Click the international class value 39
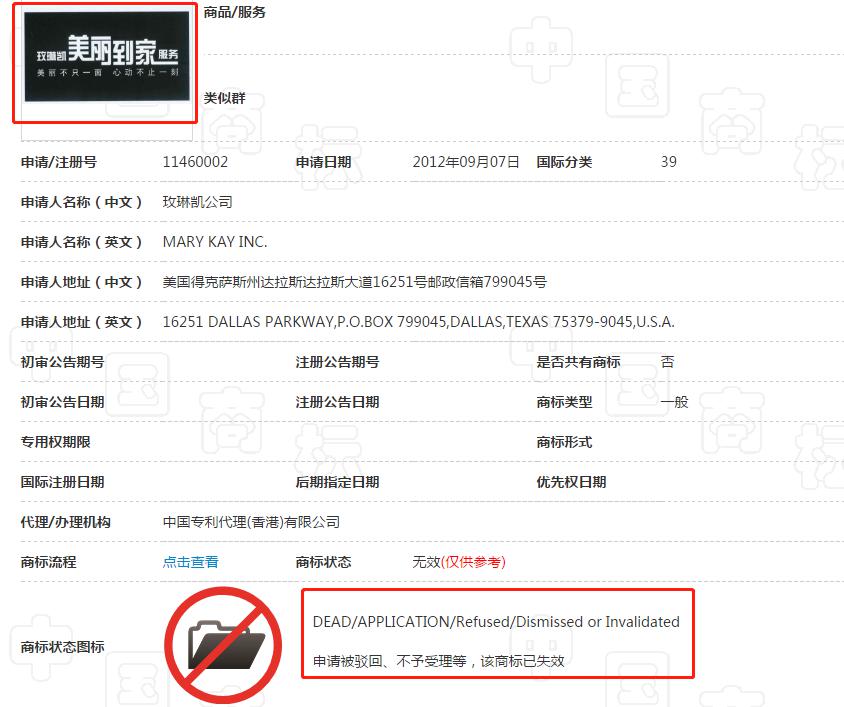 pyautogui.click(x=668, y=162)
